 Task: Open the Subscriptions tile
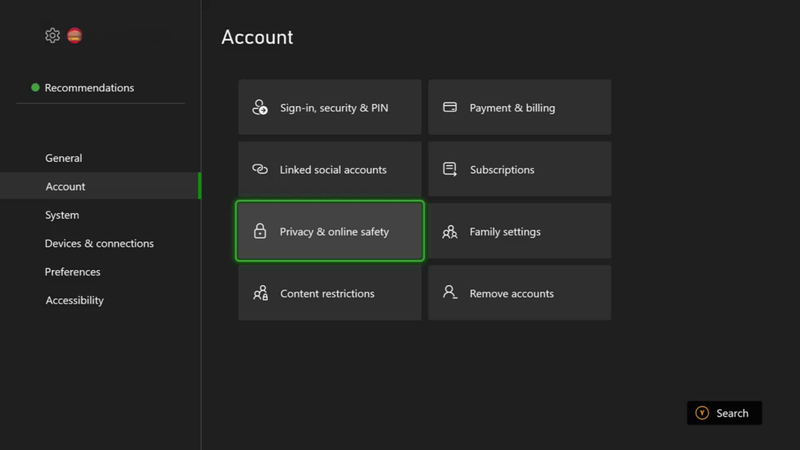(519, 169)
